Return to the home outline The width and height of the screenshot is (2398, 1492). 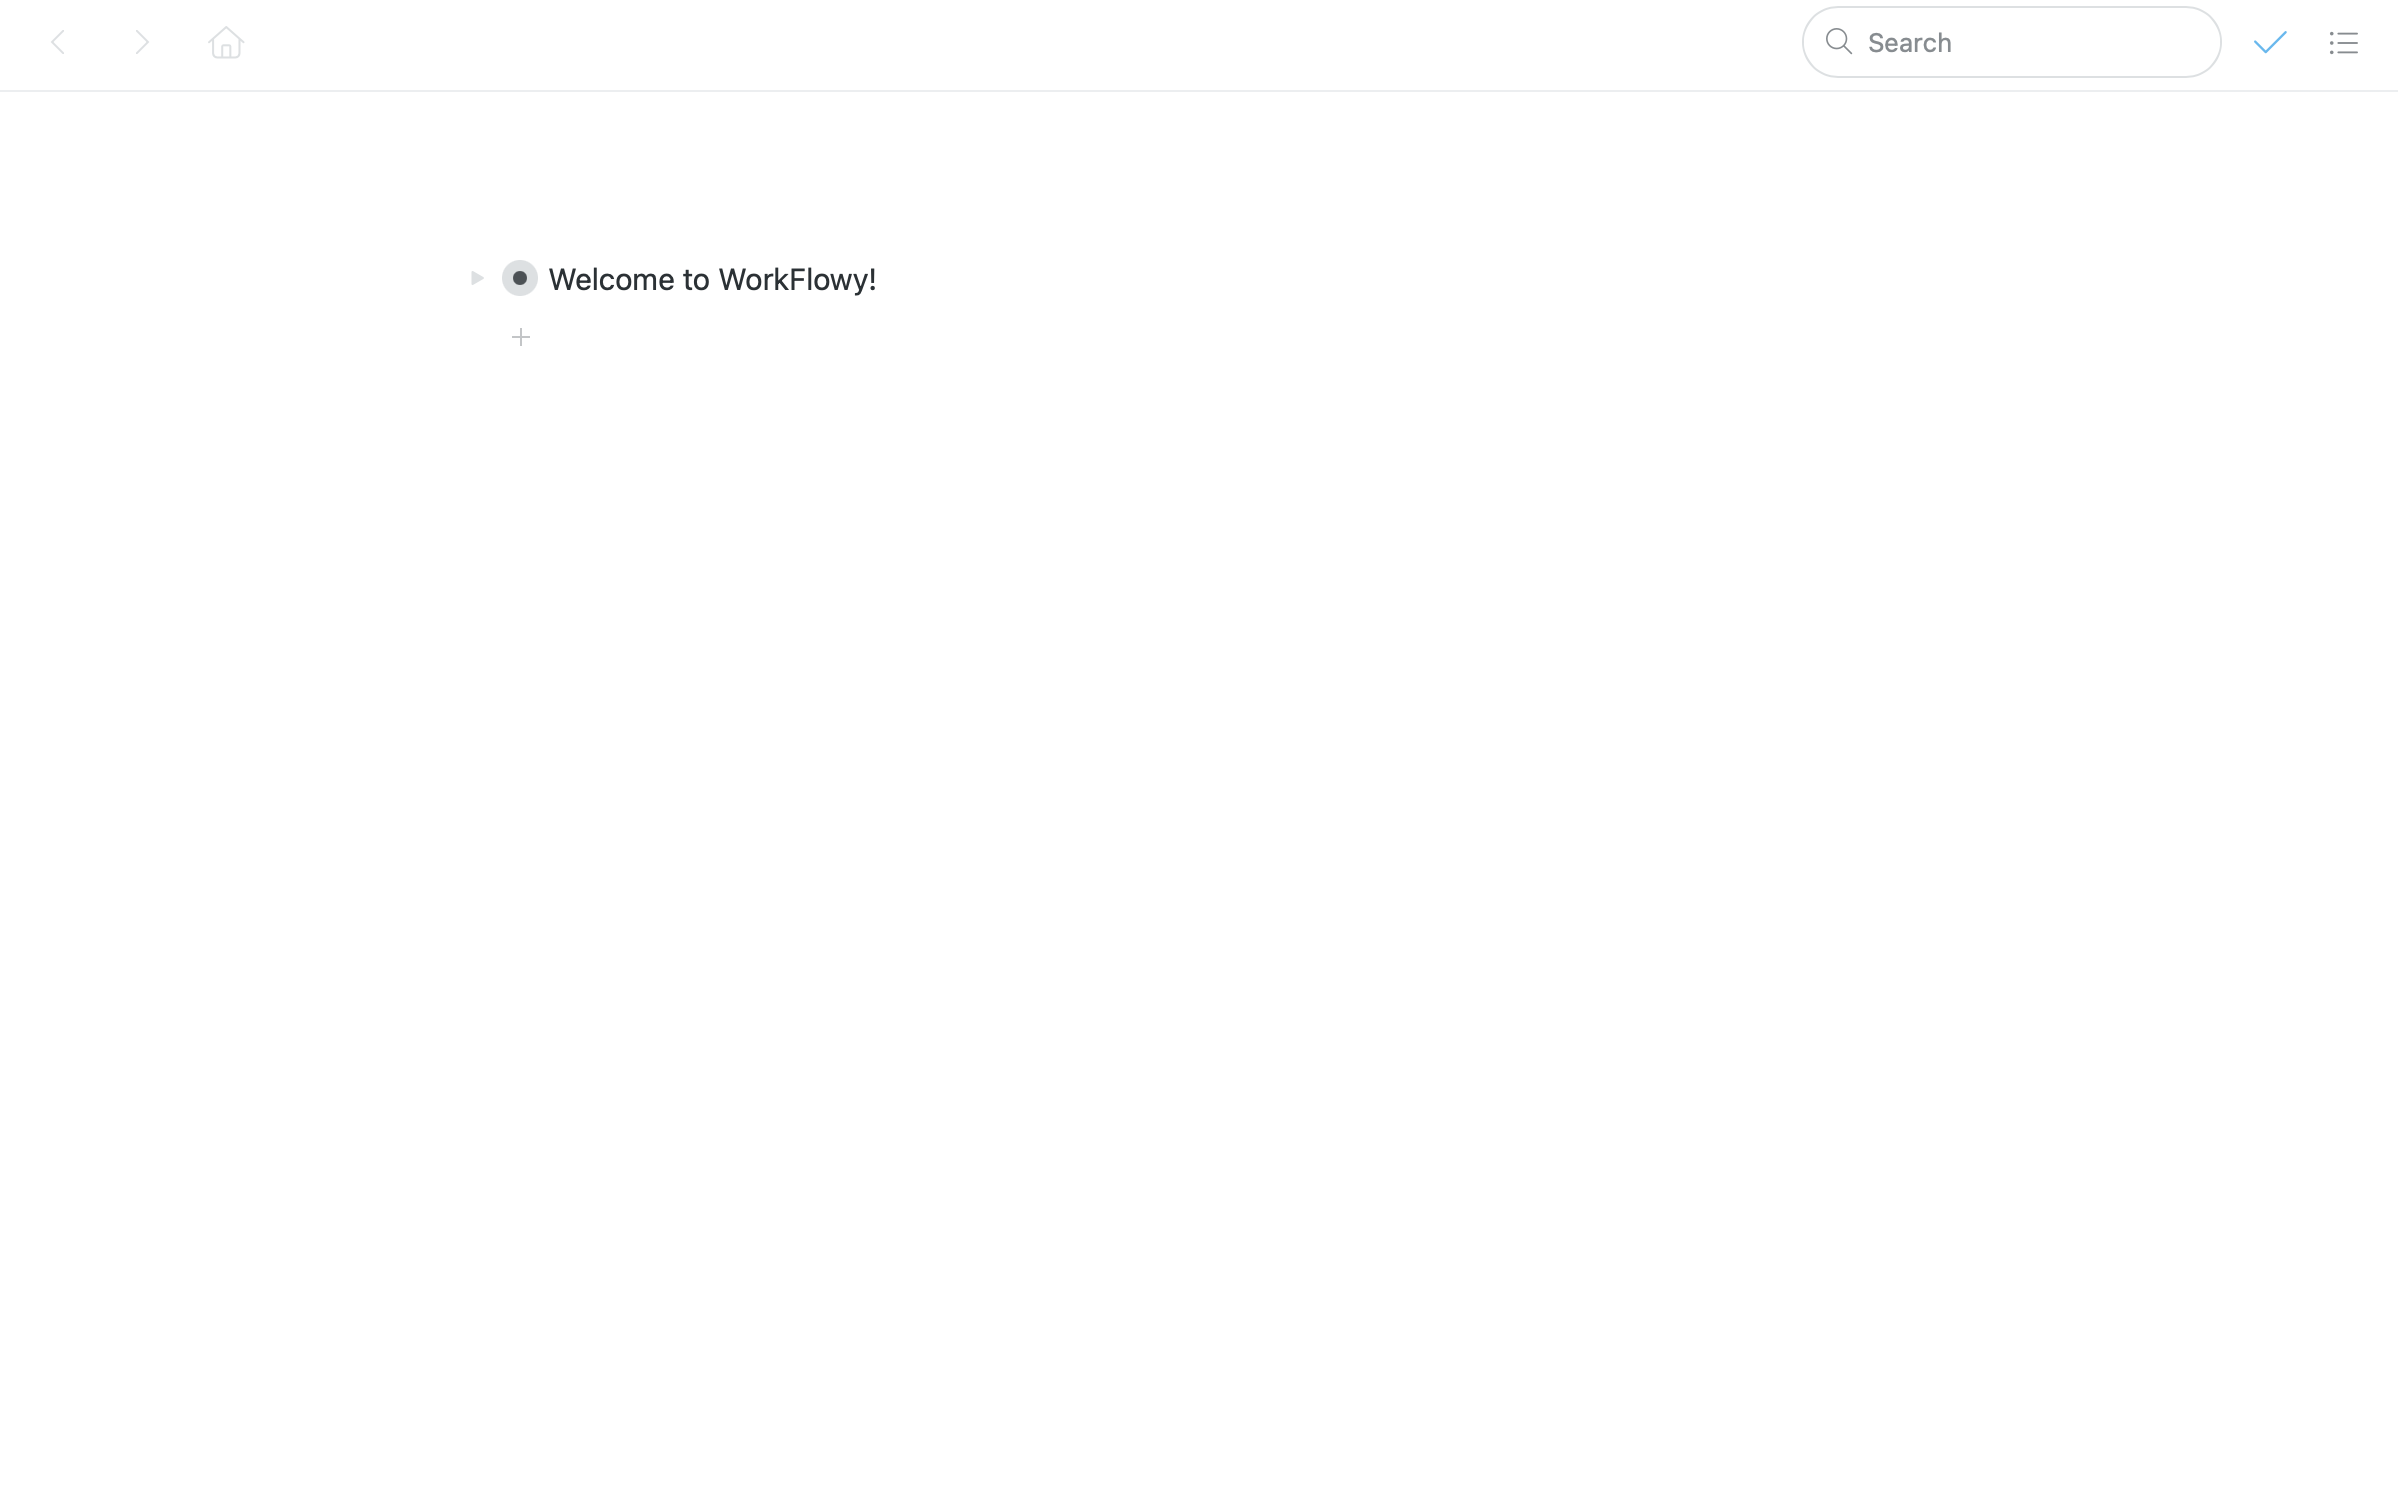(226, 42)
